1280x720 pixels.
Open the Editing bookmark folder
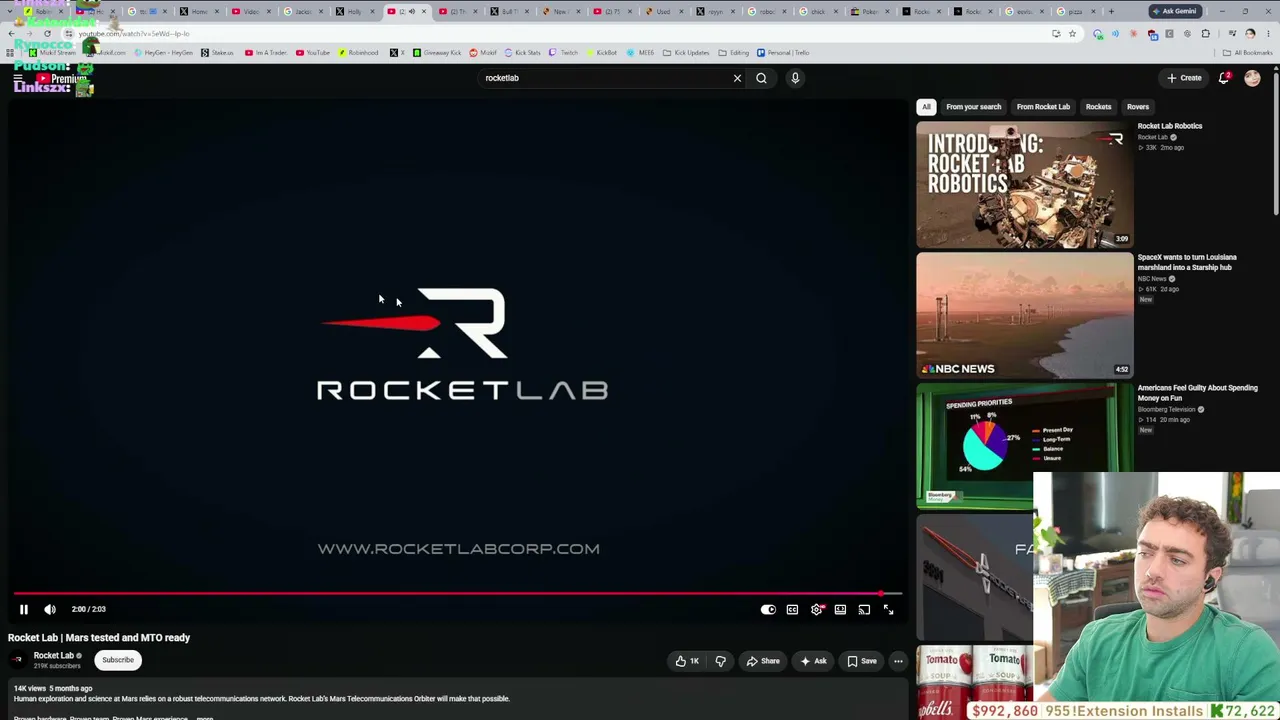[734, 53]
